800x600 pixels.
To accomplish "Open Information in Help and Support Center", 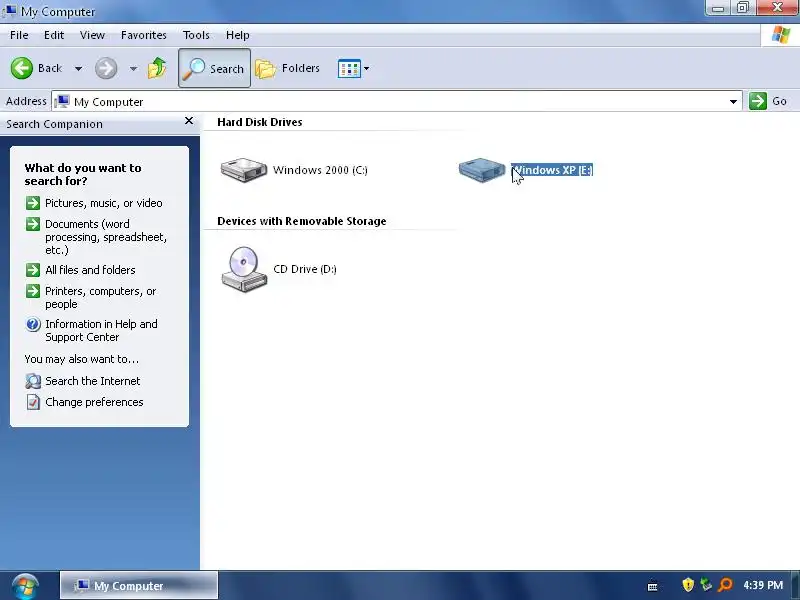I will coord(101,331).
